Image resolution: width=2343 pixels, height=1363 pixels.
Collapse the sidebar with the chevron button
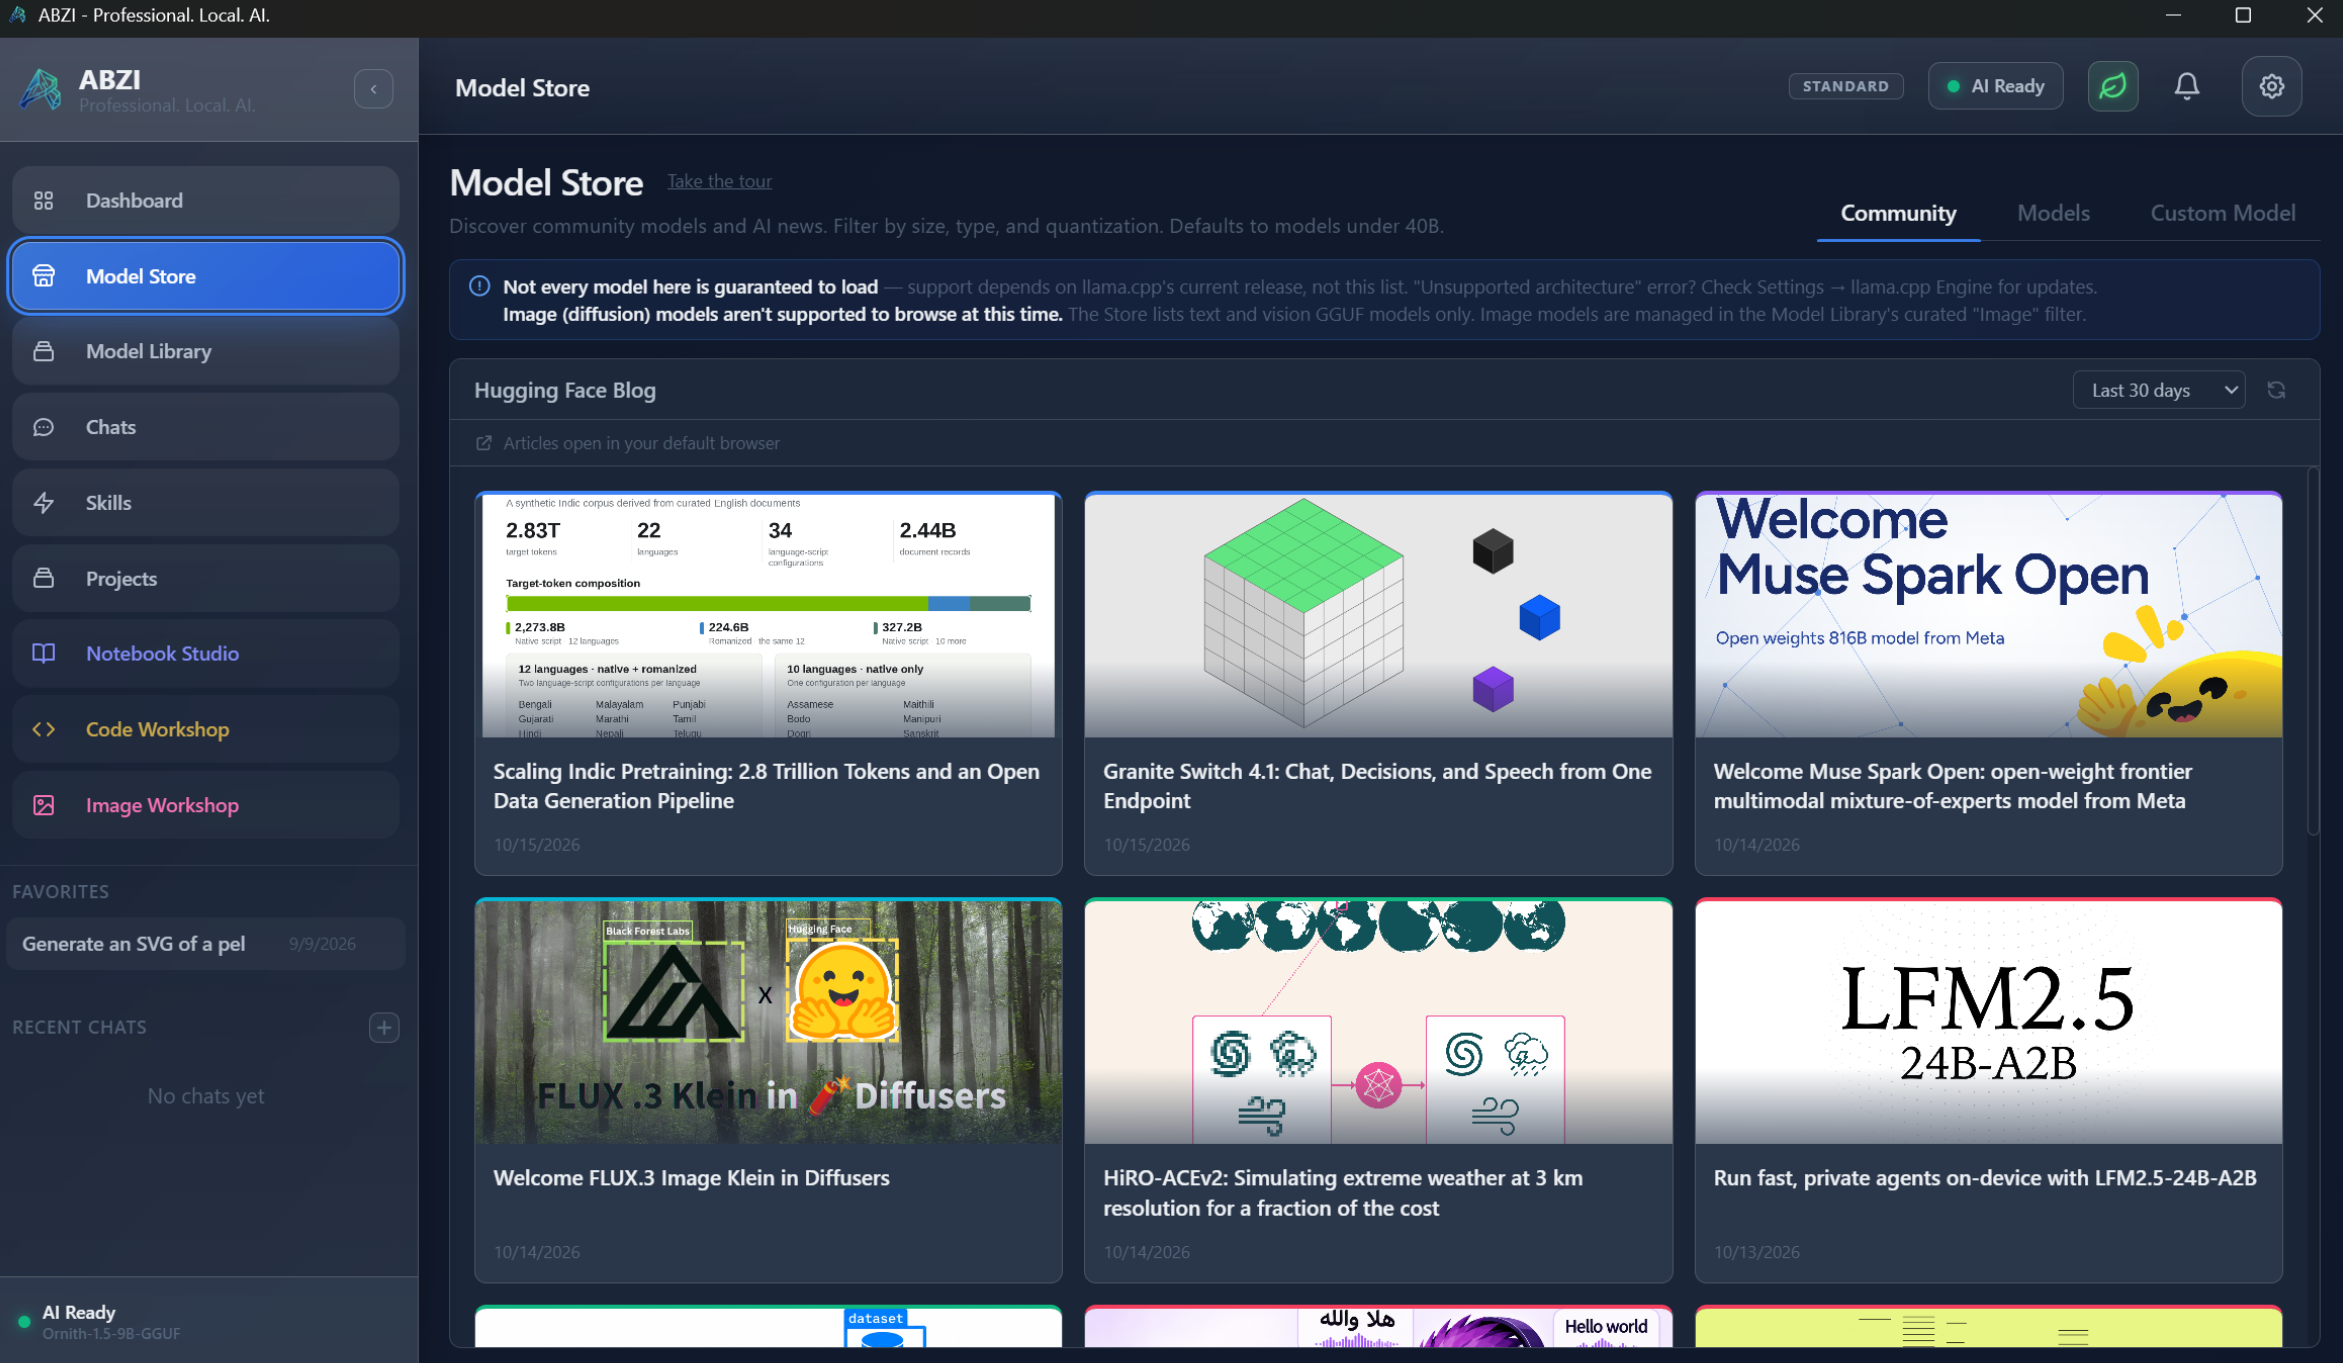pyautogui.click(x=373, y=89)
